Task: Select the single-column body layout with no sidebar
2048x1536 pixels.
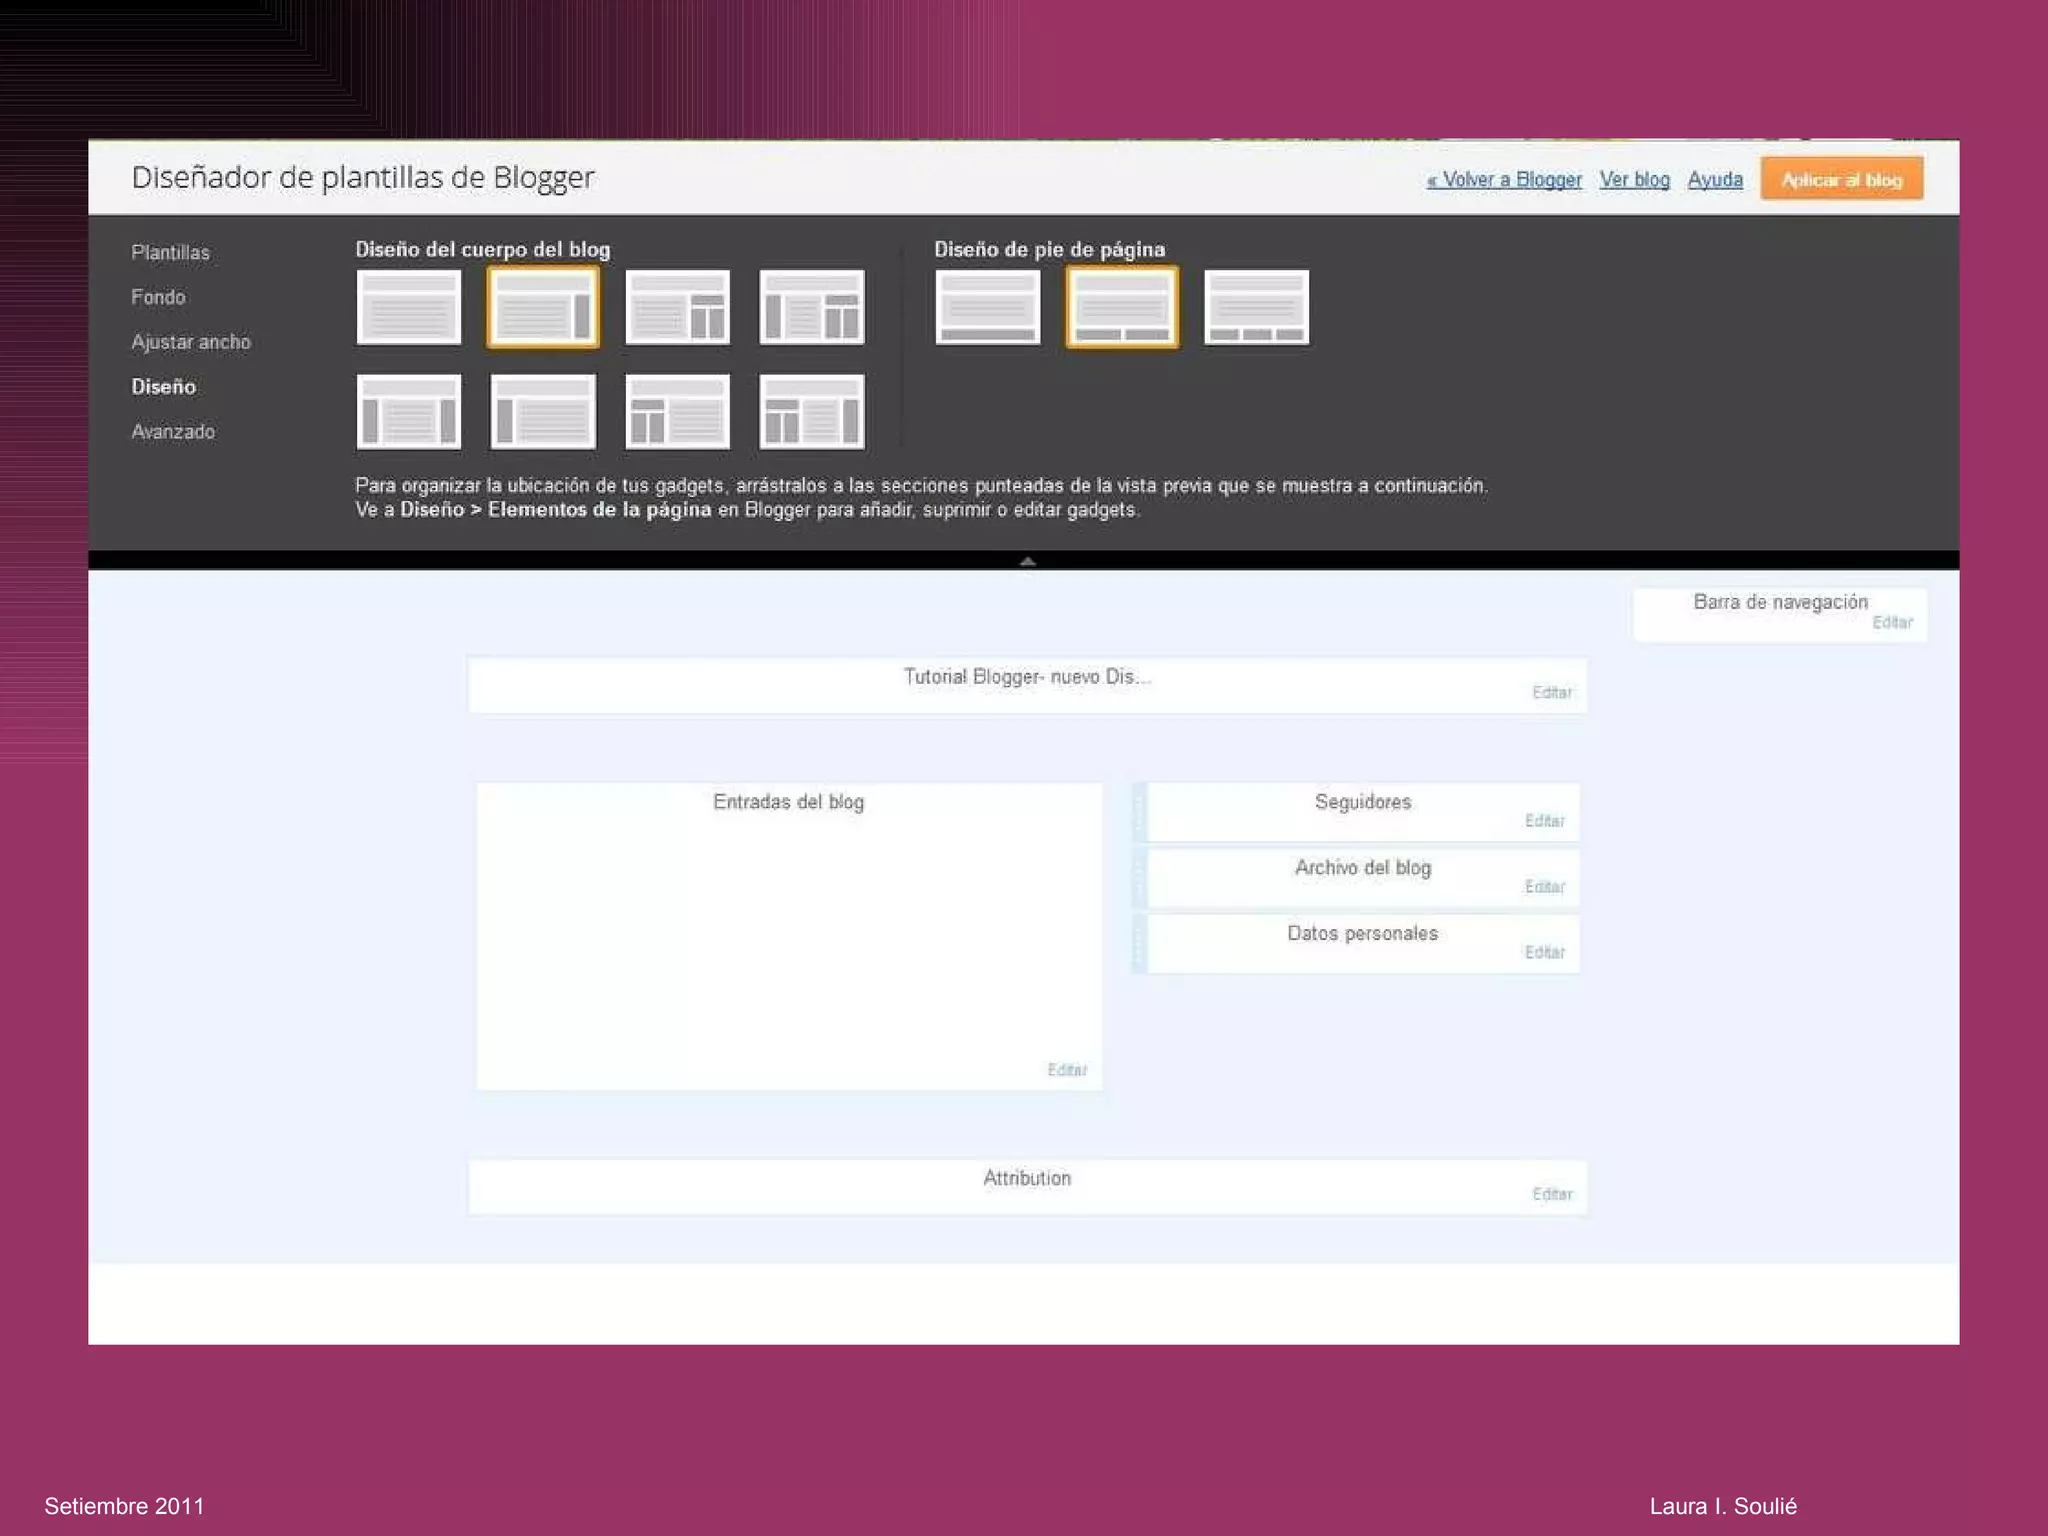Action: click(408, 307)
